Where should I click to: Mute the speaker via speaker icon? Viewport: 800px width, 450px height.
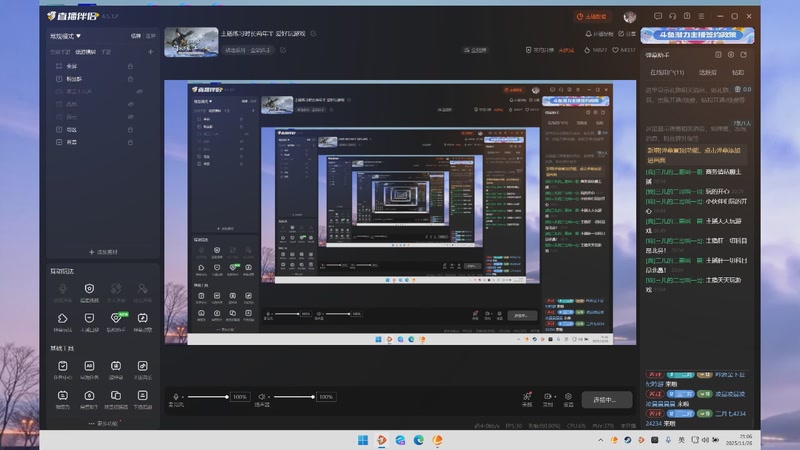(262, 396)
